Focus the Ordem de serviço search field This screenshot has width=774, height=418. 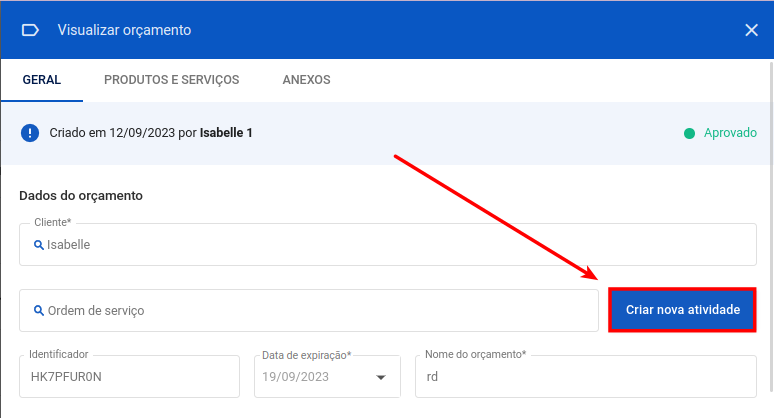tap(309, 310)
